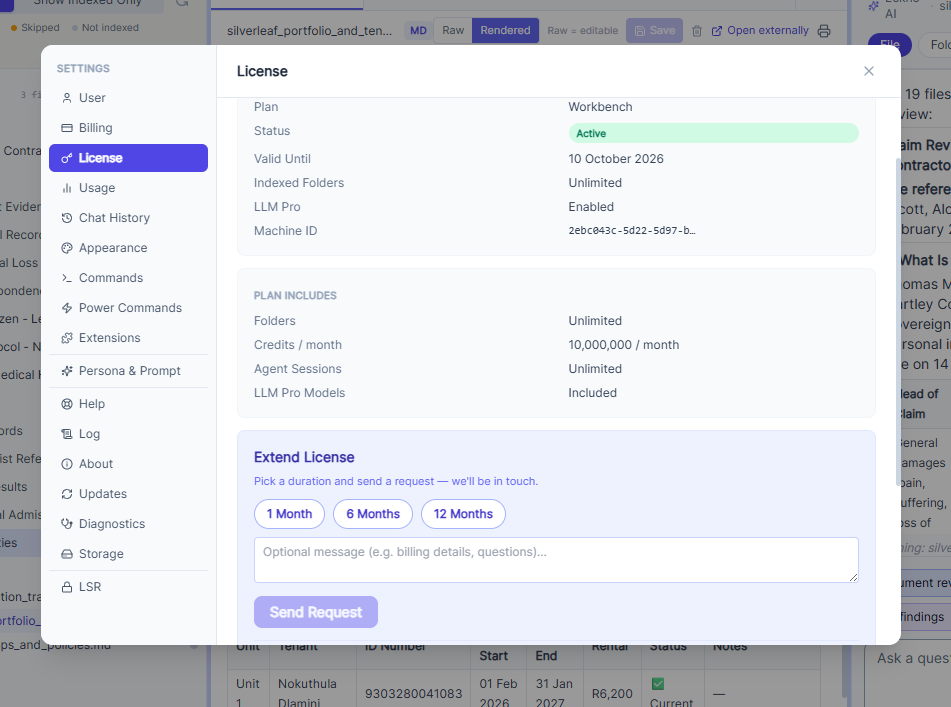Click the Persona & Prompt sparkle icon
Viewport: 951px width, 707px height.
point(67,370)
